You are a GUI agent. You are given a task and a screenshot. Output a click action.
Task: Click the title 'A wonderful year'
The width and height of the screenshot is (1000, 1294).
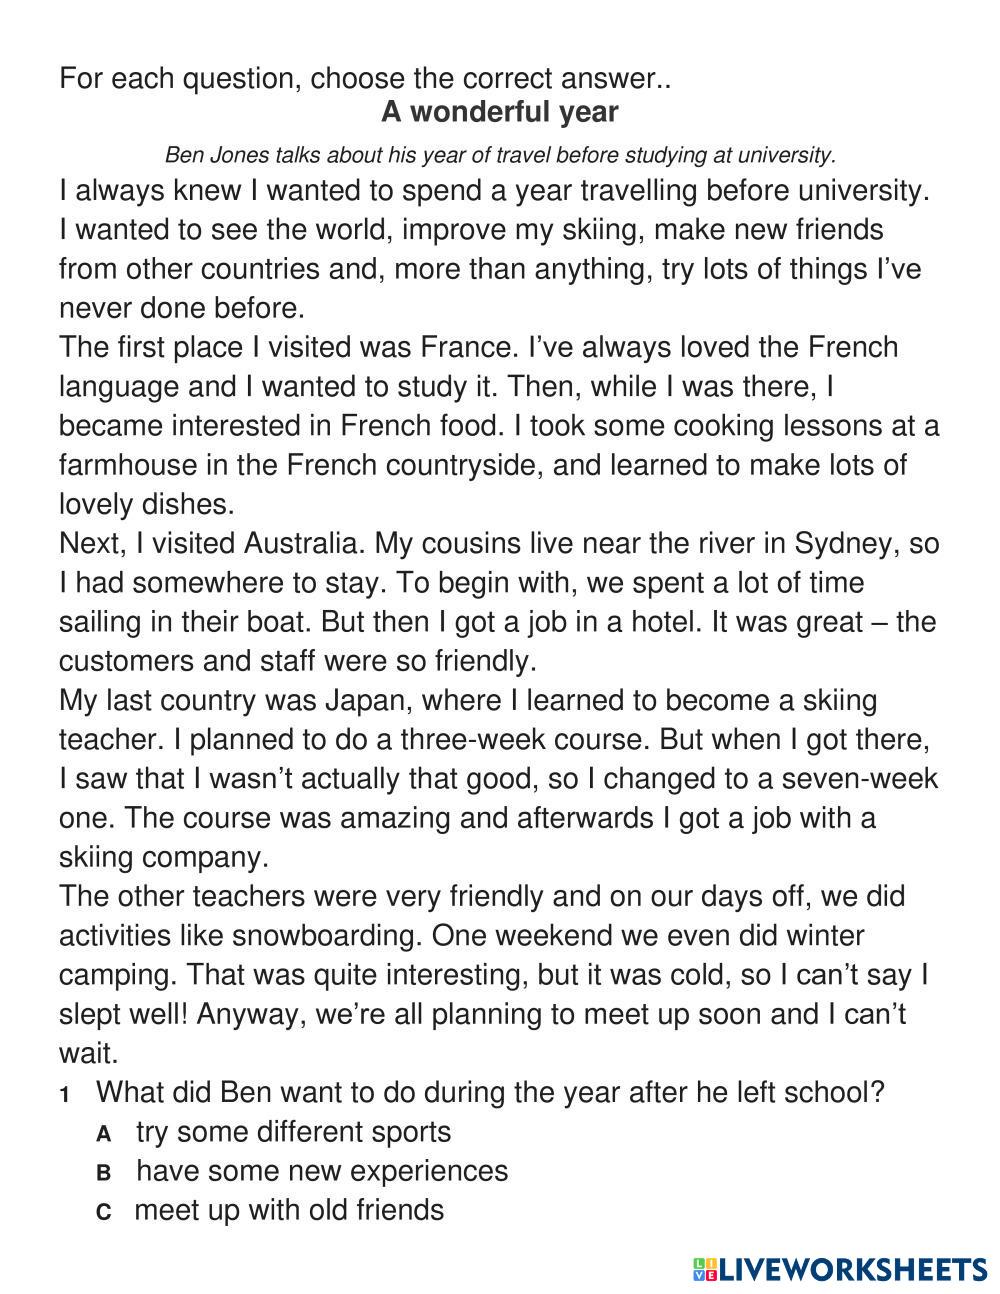point(499,112)
